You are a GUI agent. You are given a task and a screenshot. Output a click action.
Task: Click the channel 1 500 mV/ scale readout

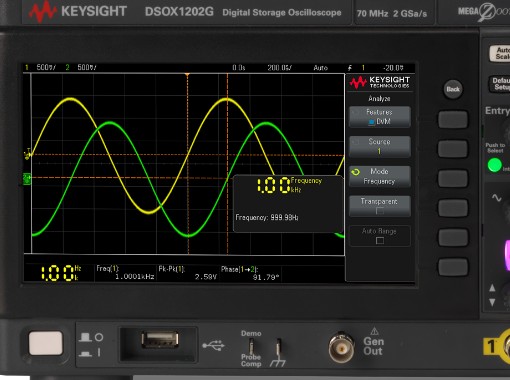(46, 67)
